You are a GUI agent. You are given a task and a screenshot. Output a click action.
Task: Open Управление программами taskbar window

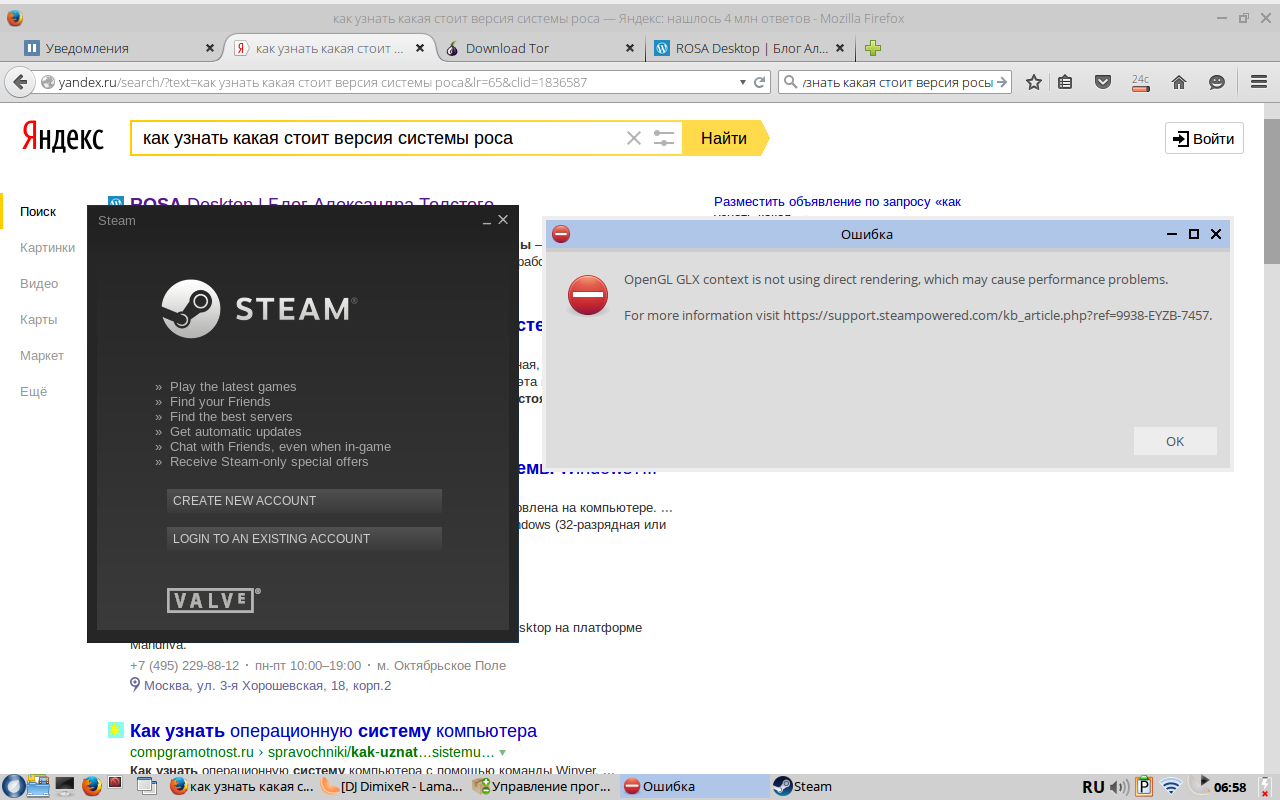pos(542,786)
